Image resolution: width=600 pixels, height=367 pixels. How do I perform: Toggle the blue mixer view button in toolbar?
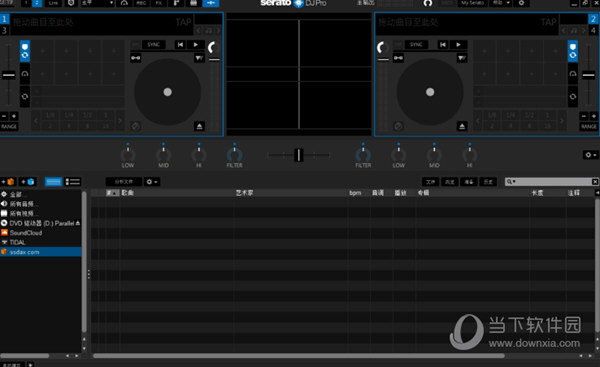[211, 3]
